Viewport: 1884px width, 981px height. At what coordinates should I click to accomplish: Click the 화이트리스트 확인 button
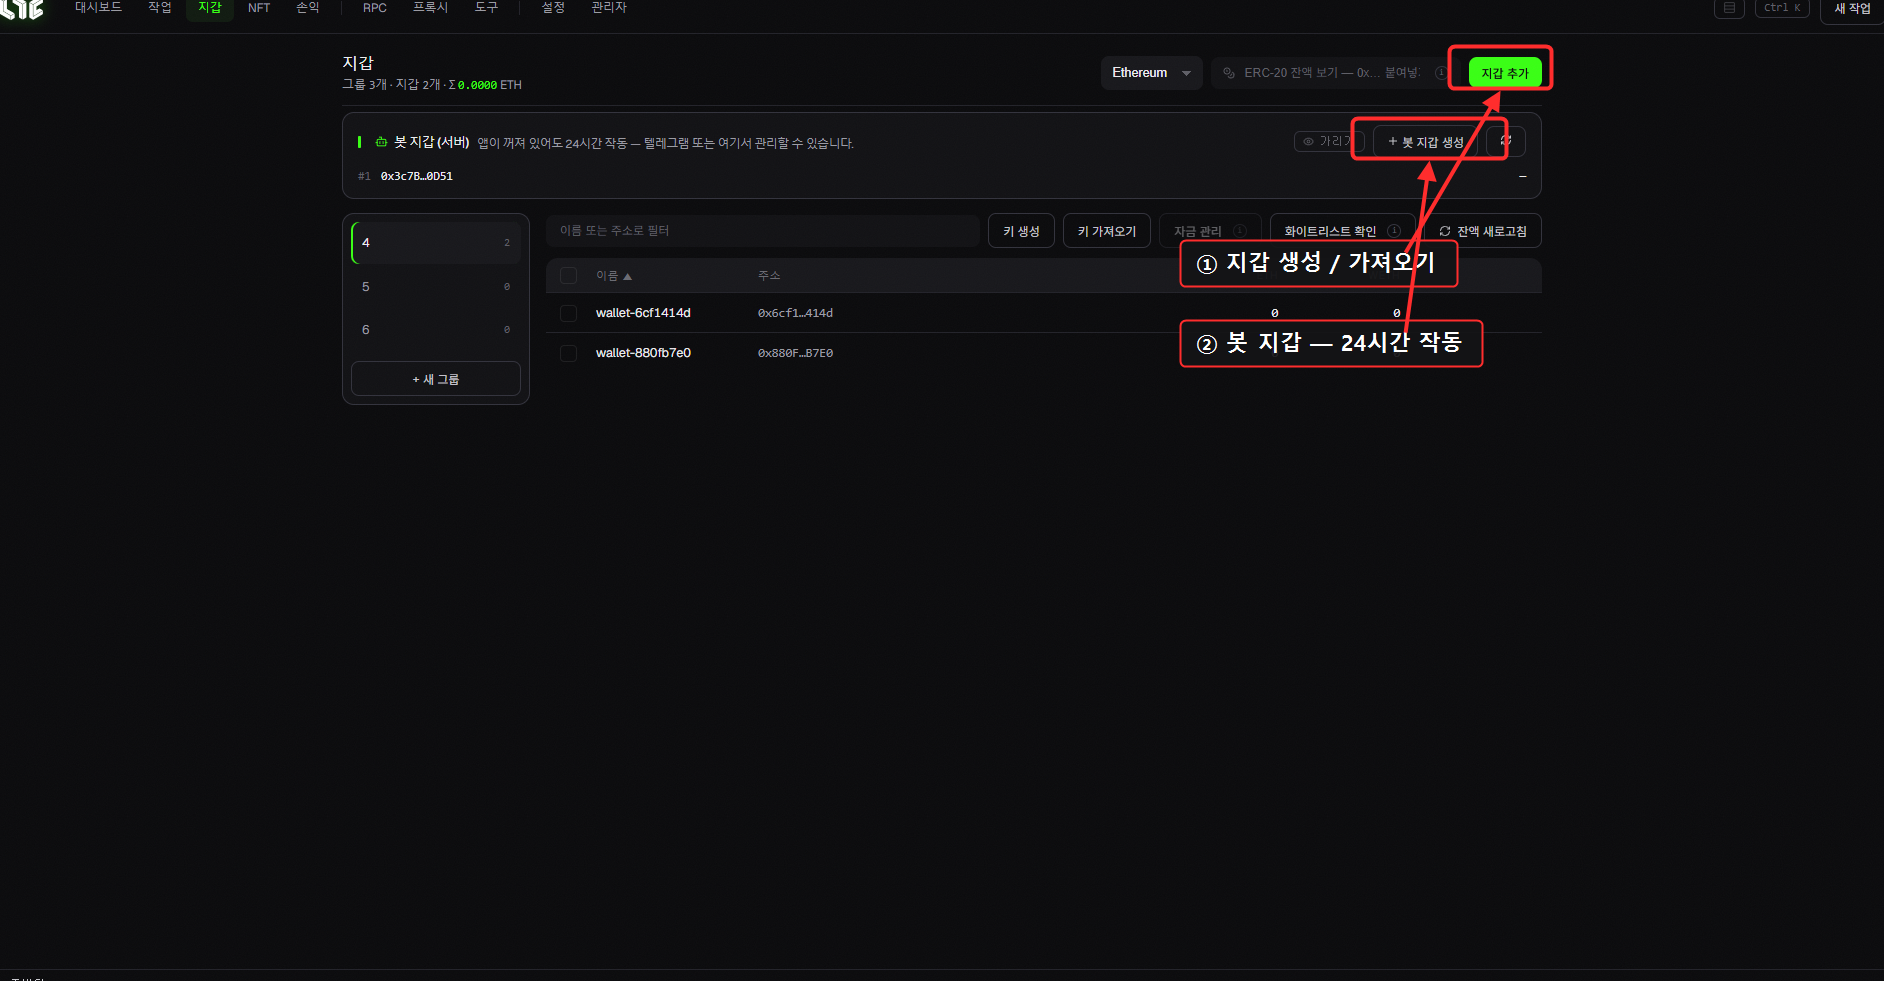[1343, 231]
